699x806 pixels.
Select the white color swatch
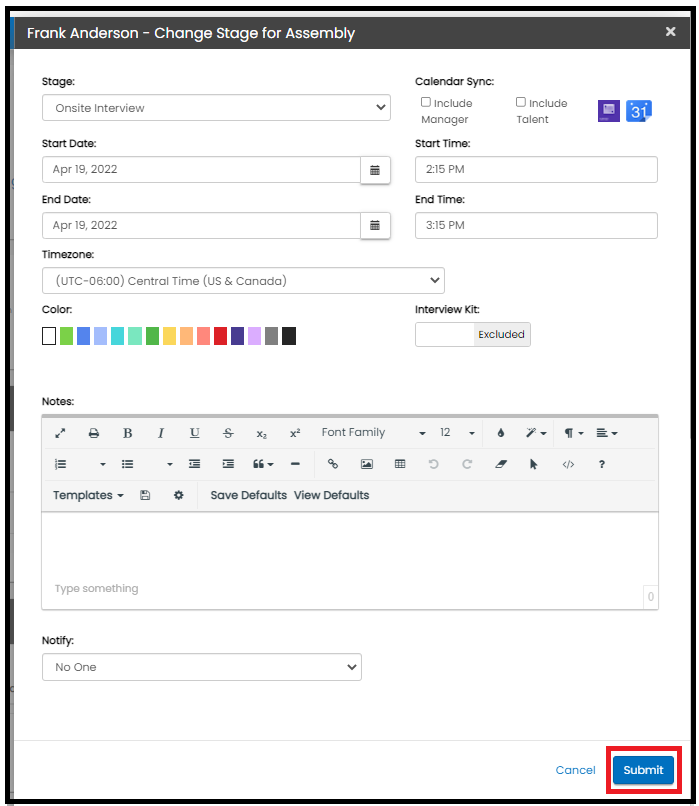click(49, 336)
